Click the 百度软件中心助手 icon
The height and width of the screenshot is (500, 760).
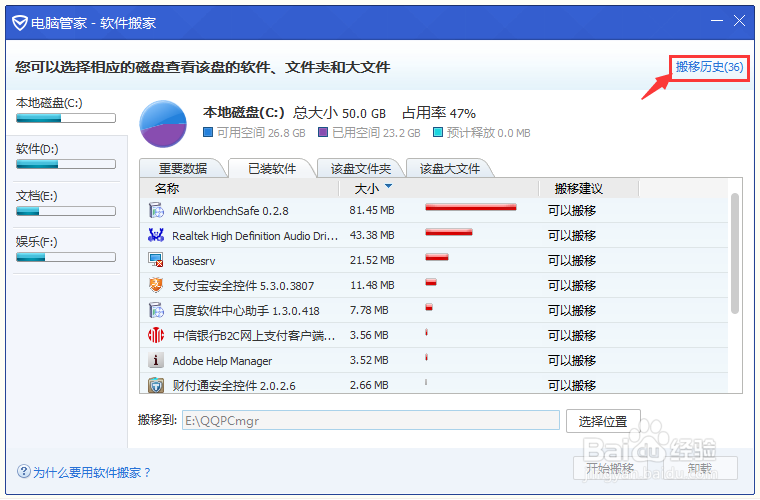(156, 310)
